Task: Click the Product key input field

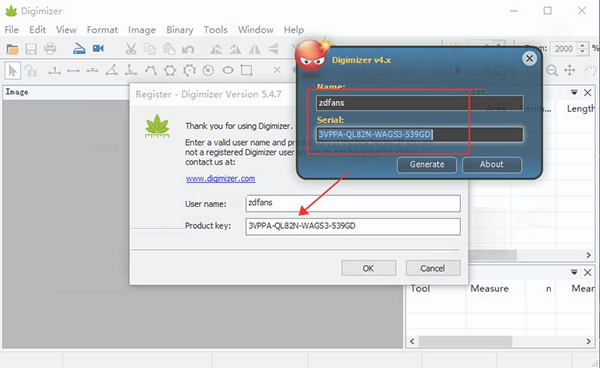Action: click(x=353, y=226)
